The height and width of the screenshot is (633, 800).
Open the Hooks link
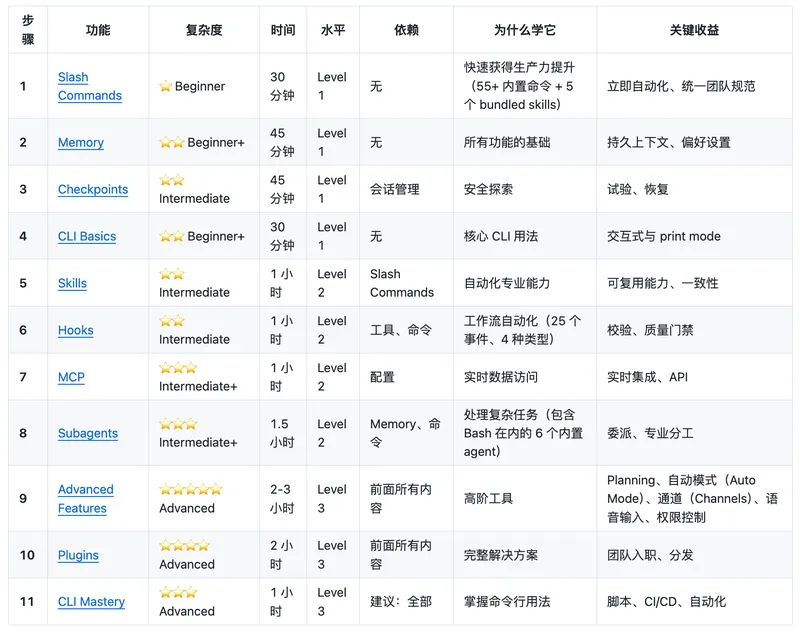(x=76, y=330)
